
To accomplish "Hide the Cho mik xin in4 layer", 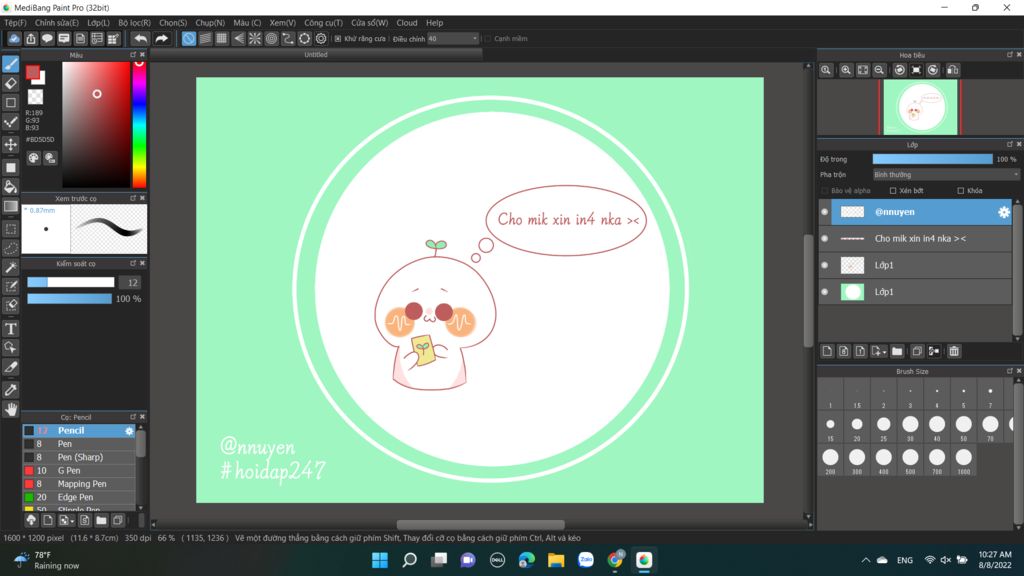I will pyautogui.click(x=825, y=238).
